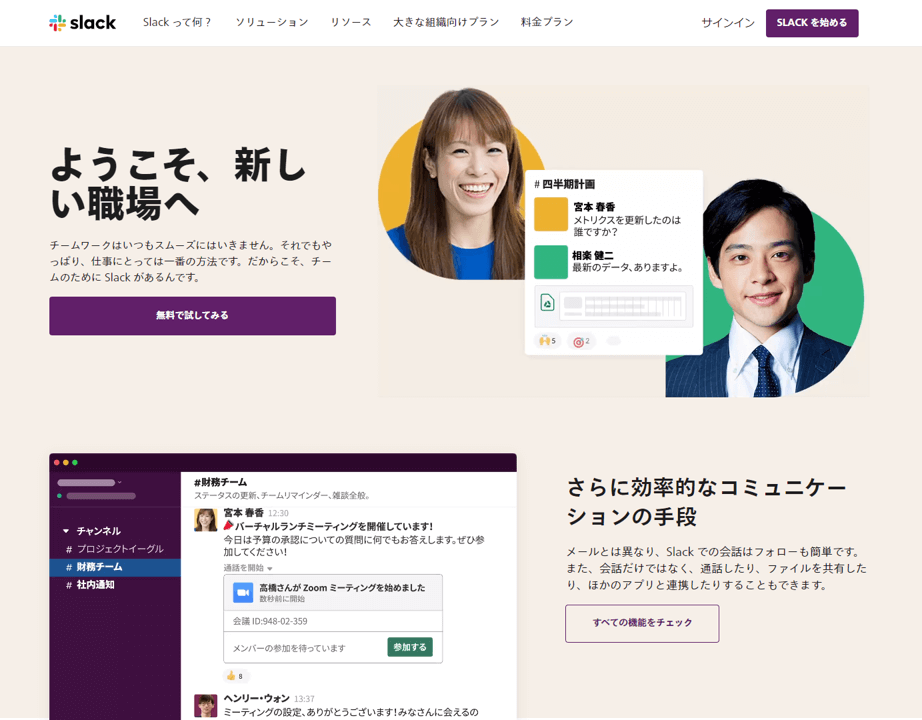Screen dimensions: 922x720
Task: Click the 無料で試してみる button
Action: coord(192,315)
